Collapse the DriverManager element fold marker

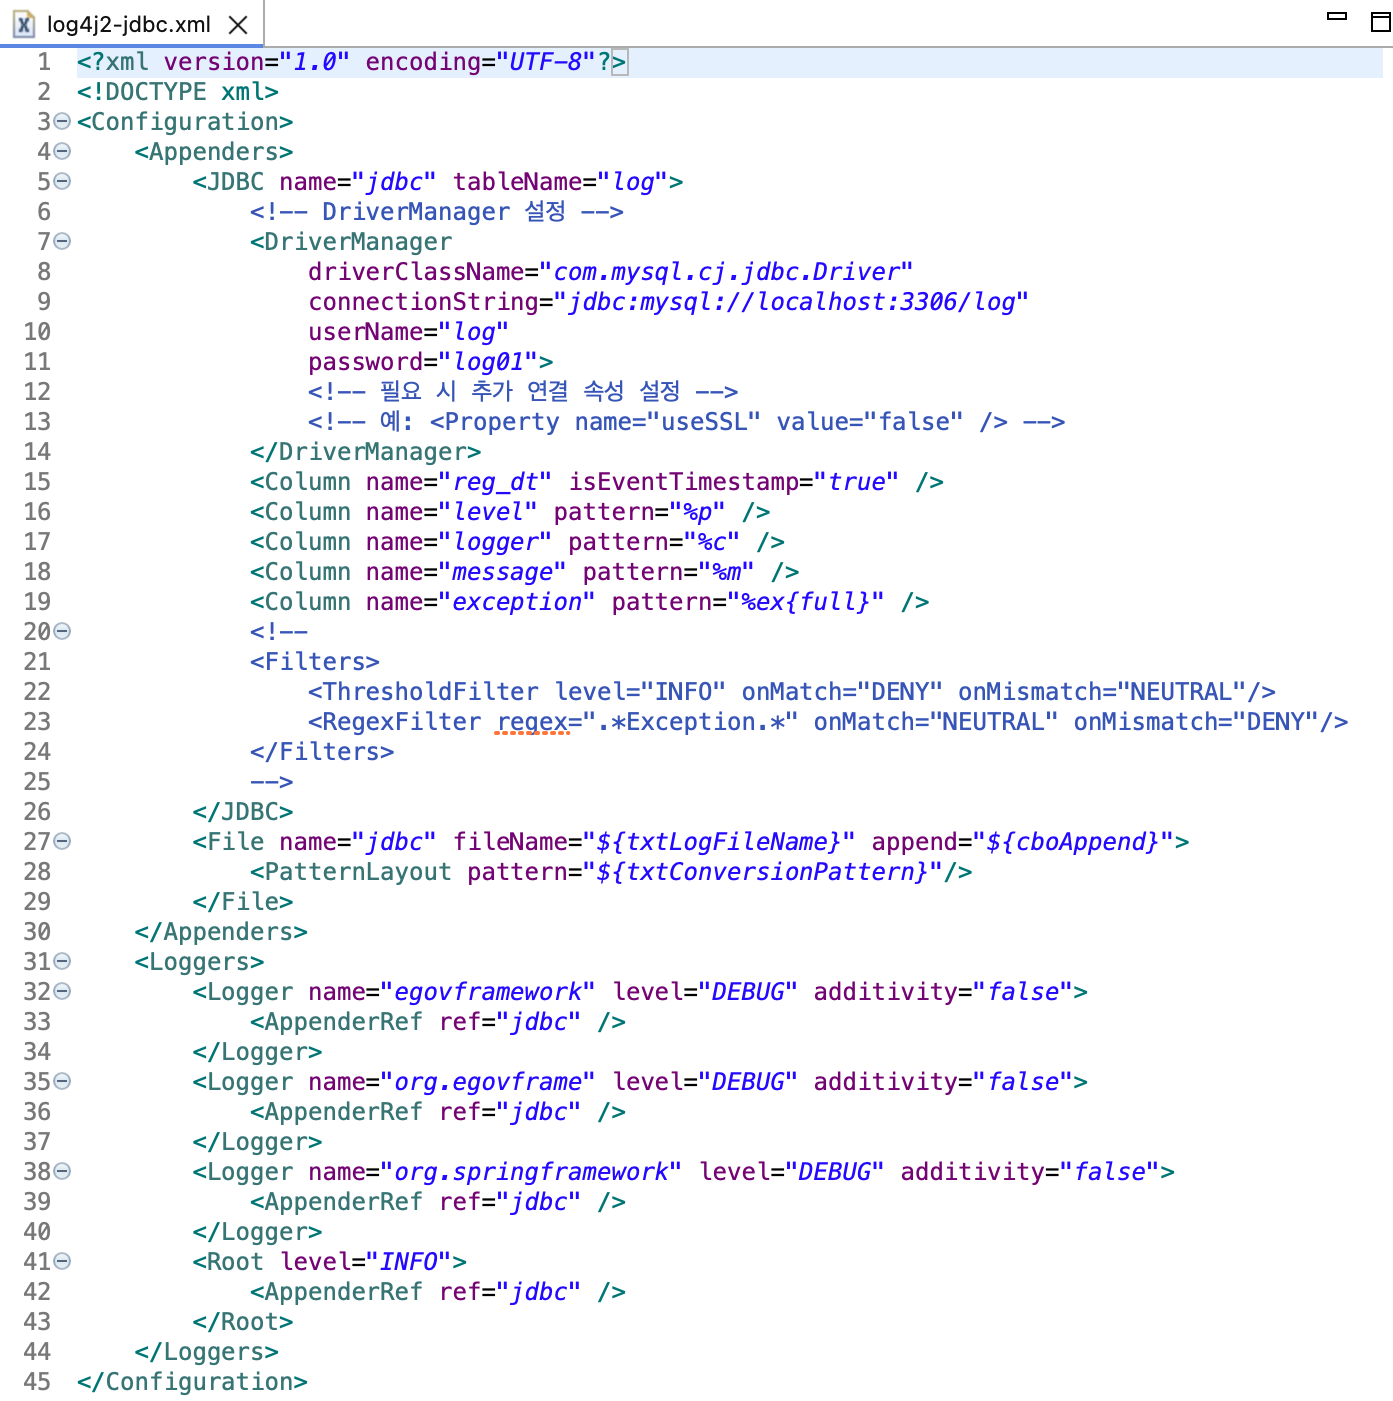point(60,241)
